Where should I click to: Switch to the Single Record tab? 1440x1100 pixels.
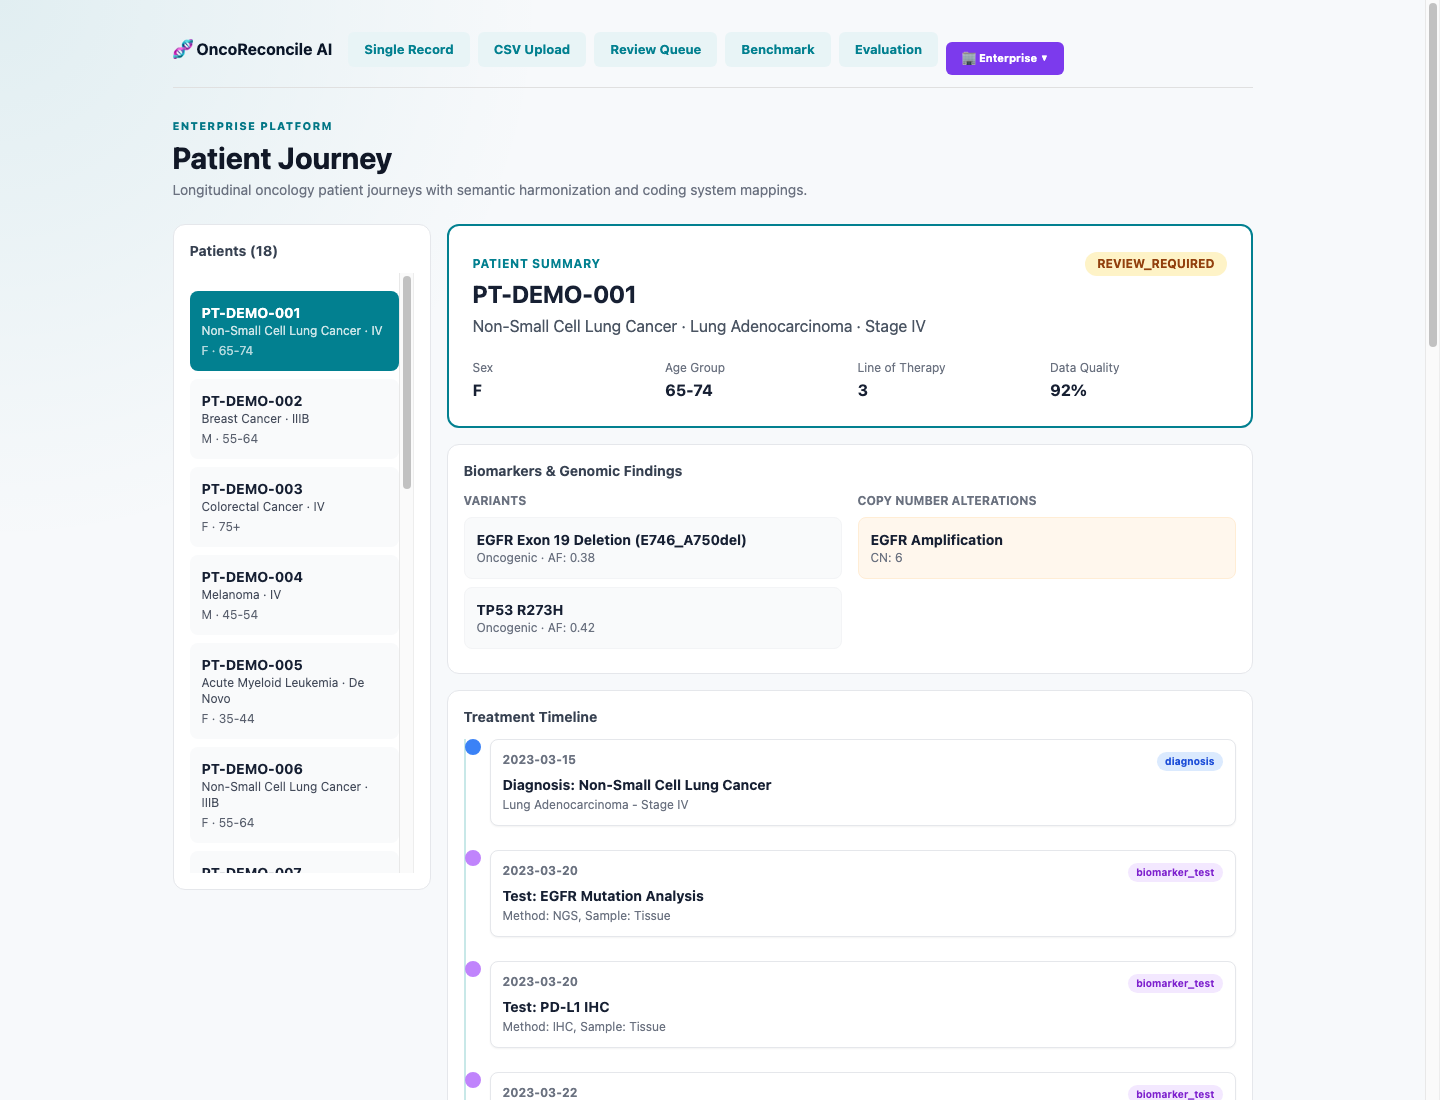409,49
